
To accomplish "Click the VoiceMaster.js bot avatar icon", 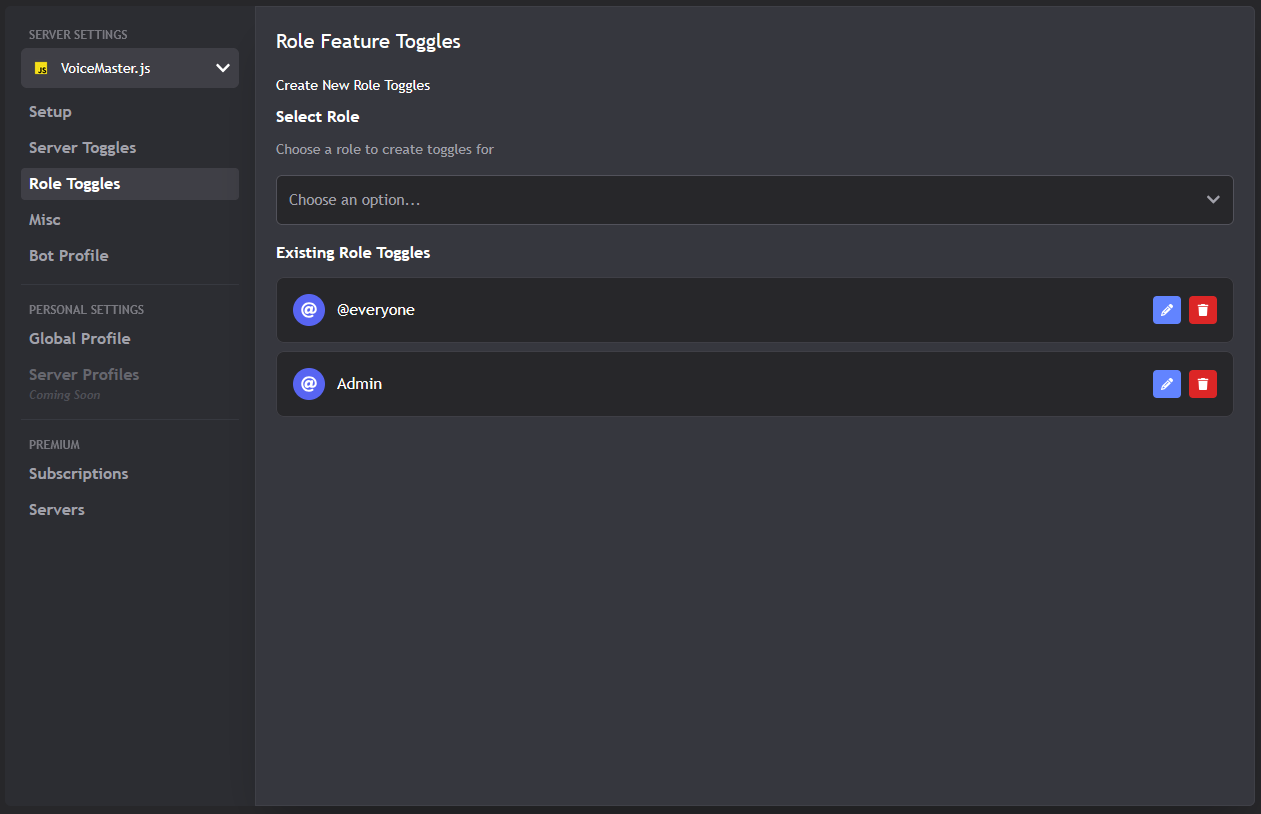I will [x=42, y=68].
